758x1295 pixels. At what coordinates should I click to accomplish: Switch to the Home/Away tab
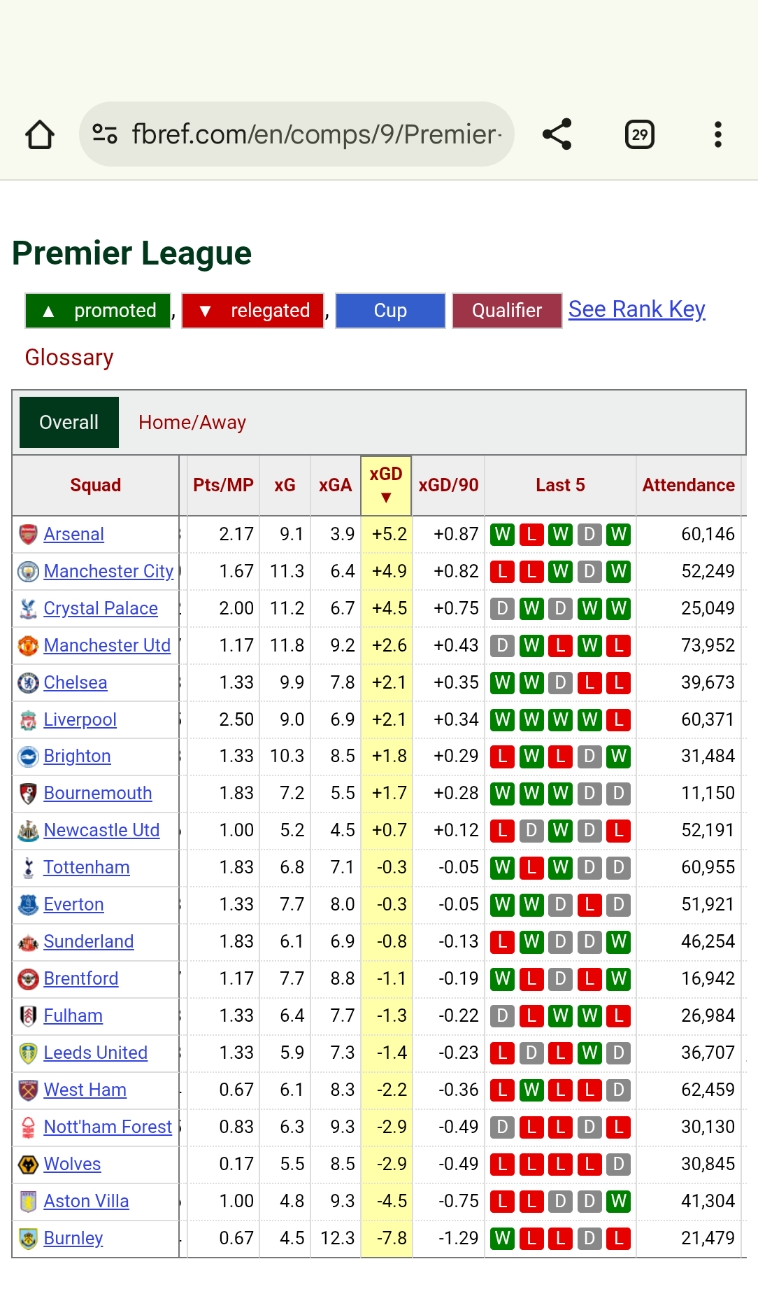click(192, 422)
